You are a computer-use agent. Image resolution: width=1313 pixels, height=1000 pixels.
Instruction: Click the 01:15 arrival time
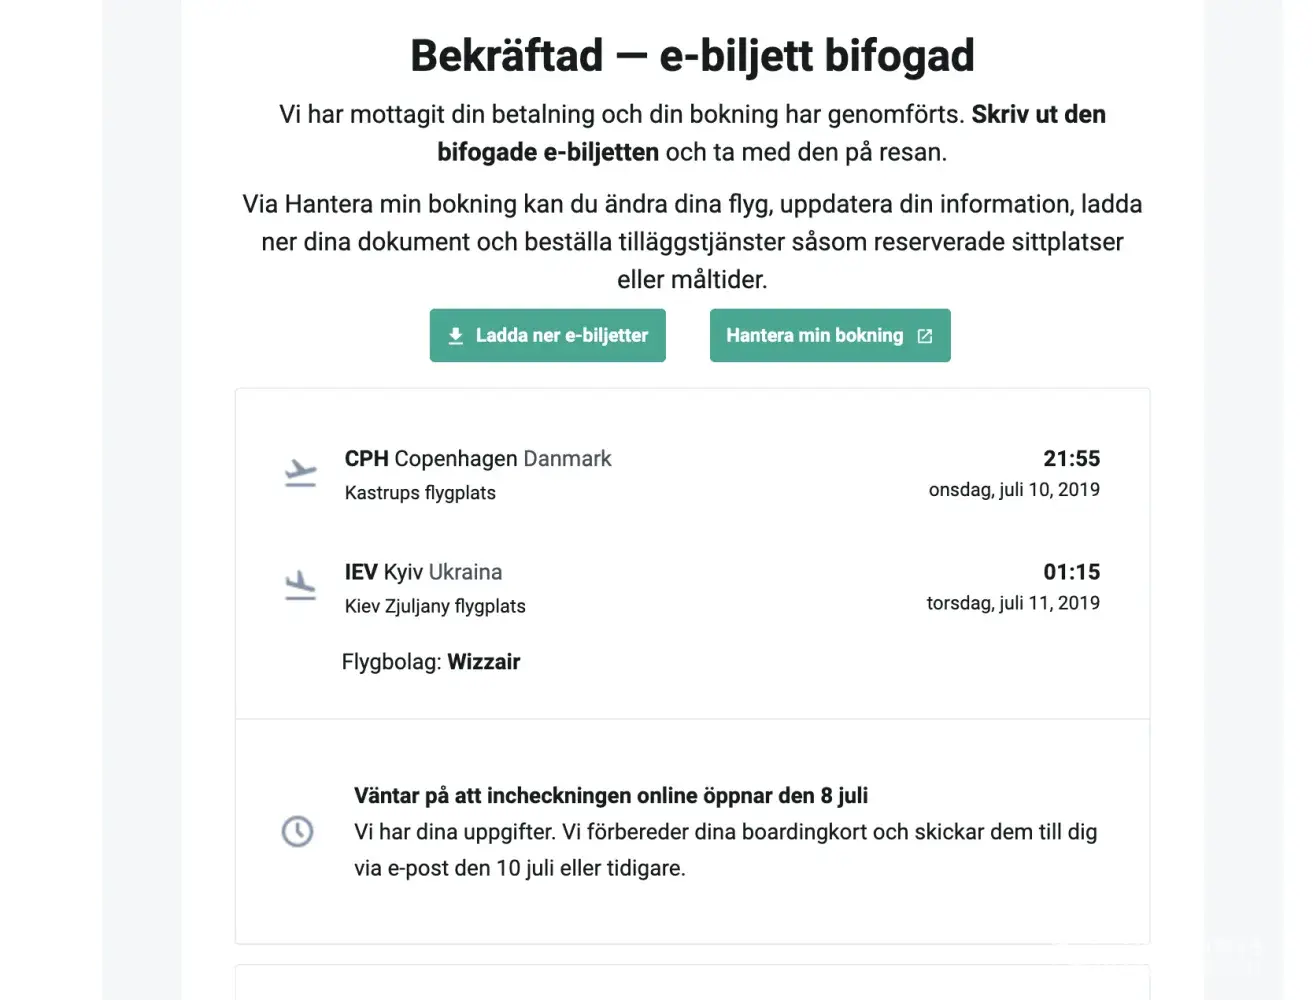tap(1071, 572)
